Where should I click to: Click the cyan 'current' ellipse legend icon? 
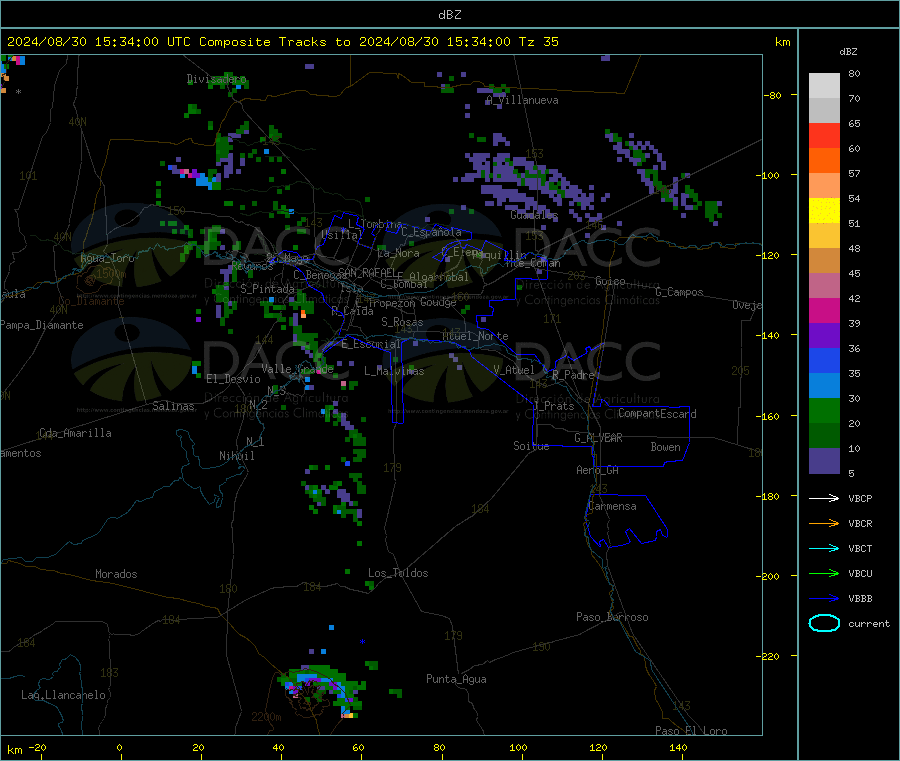[x=824, y=623]
